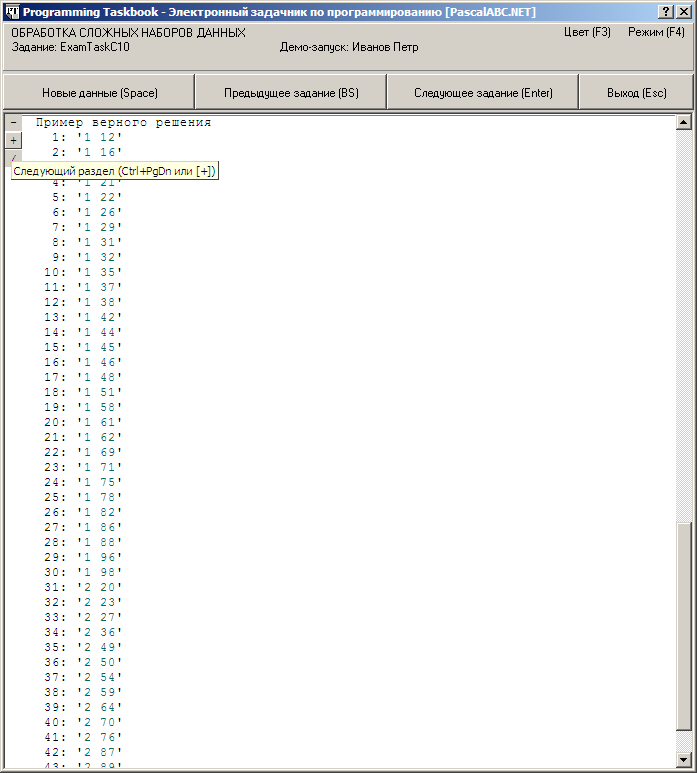This screenshot has height=773, width=697.
Task: Select line 14: '1 44'
Action: (x=83, y=332)
